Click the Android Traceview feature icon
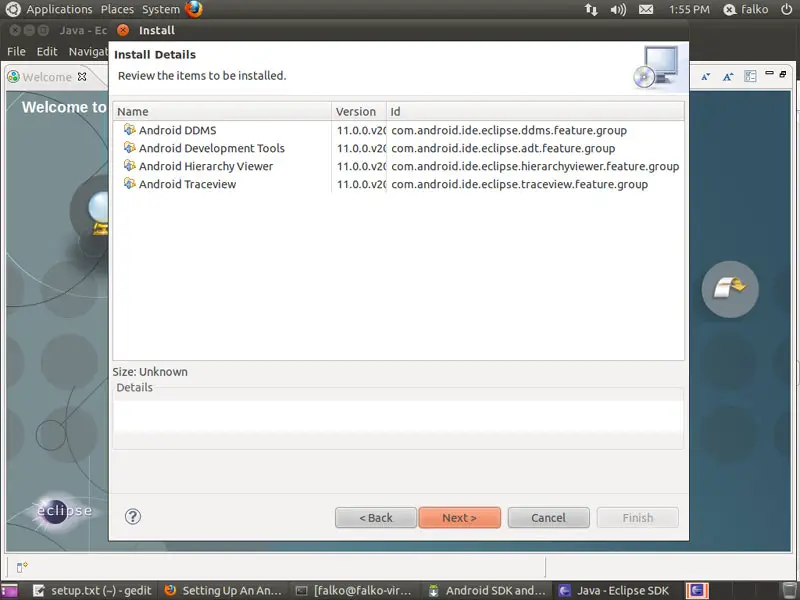Viewport: 800px width, 600px height. pos(130,183)
